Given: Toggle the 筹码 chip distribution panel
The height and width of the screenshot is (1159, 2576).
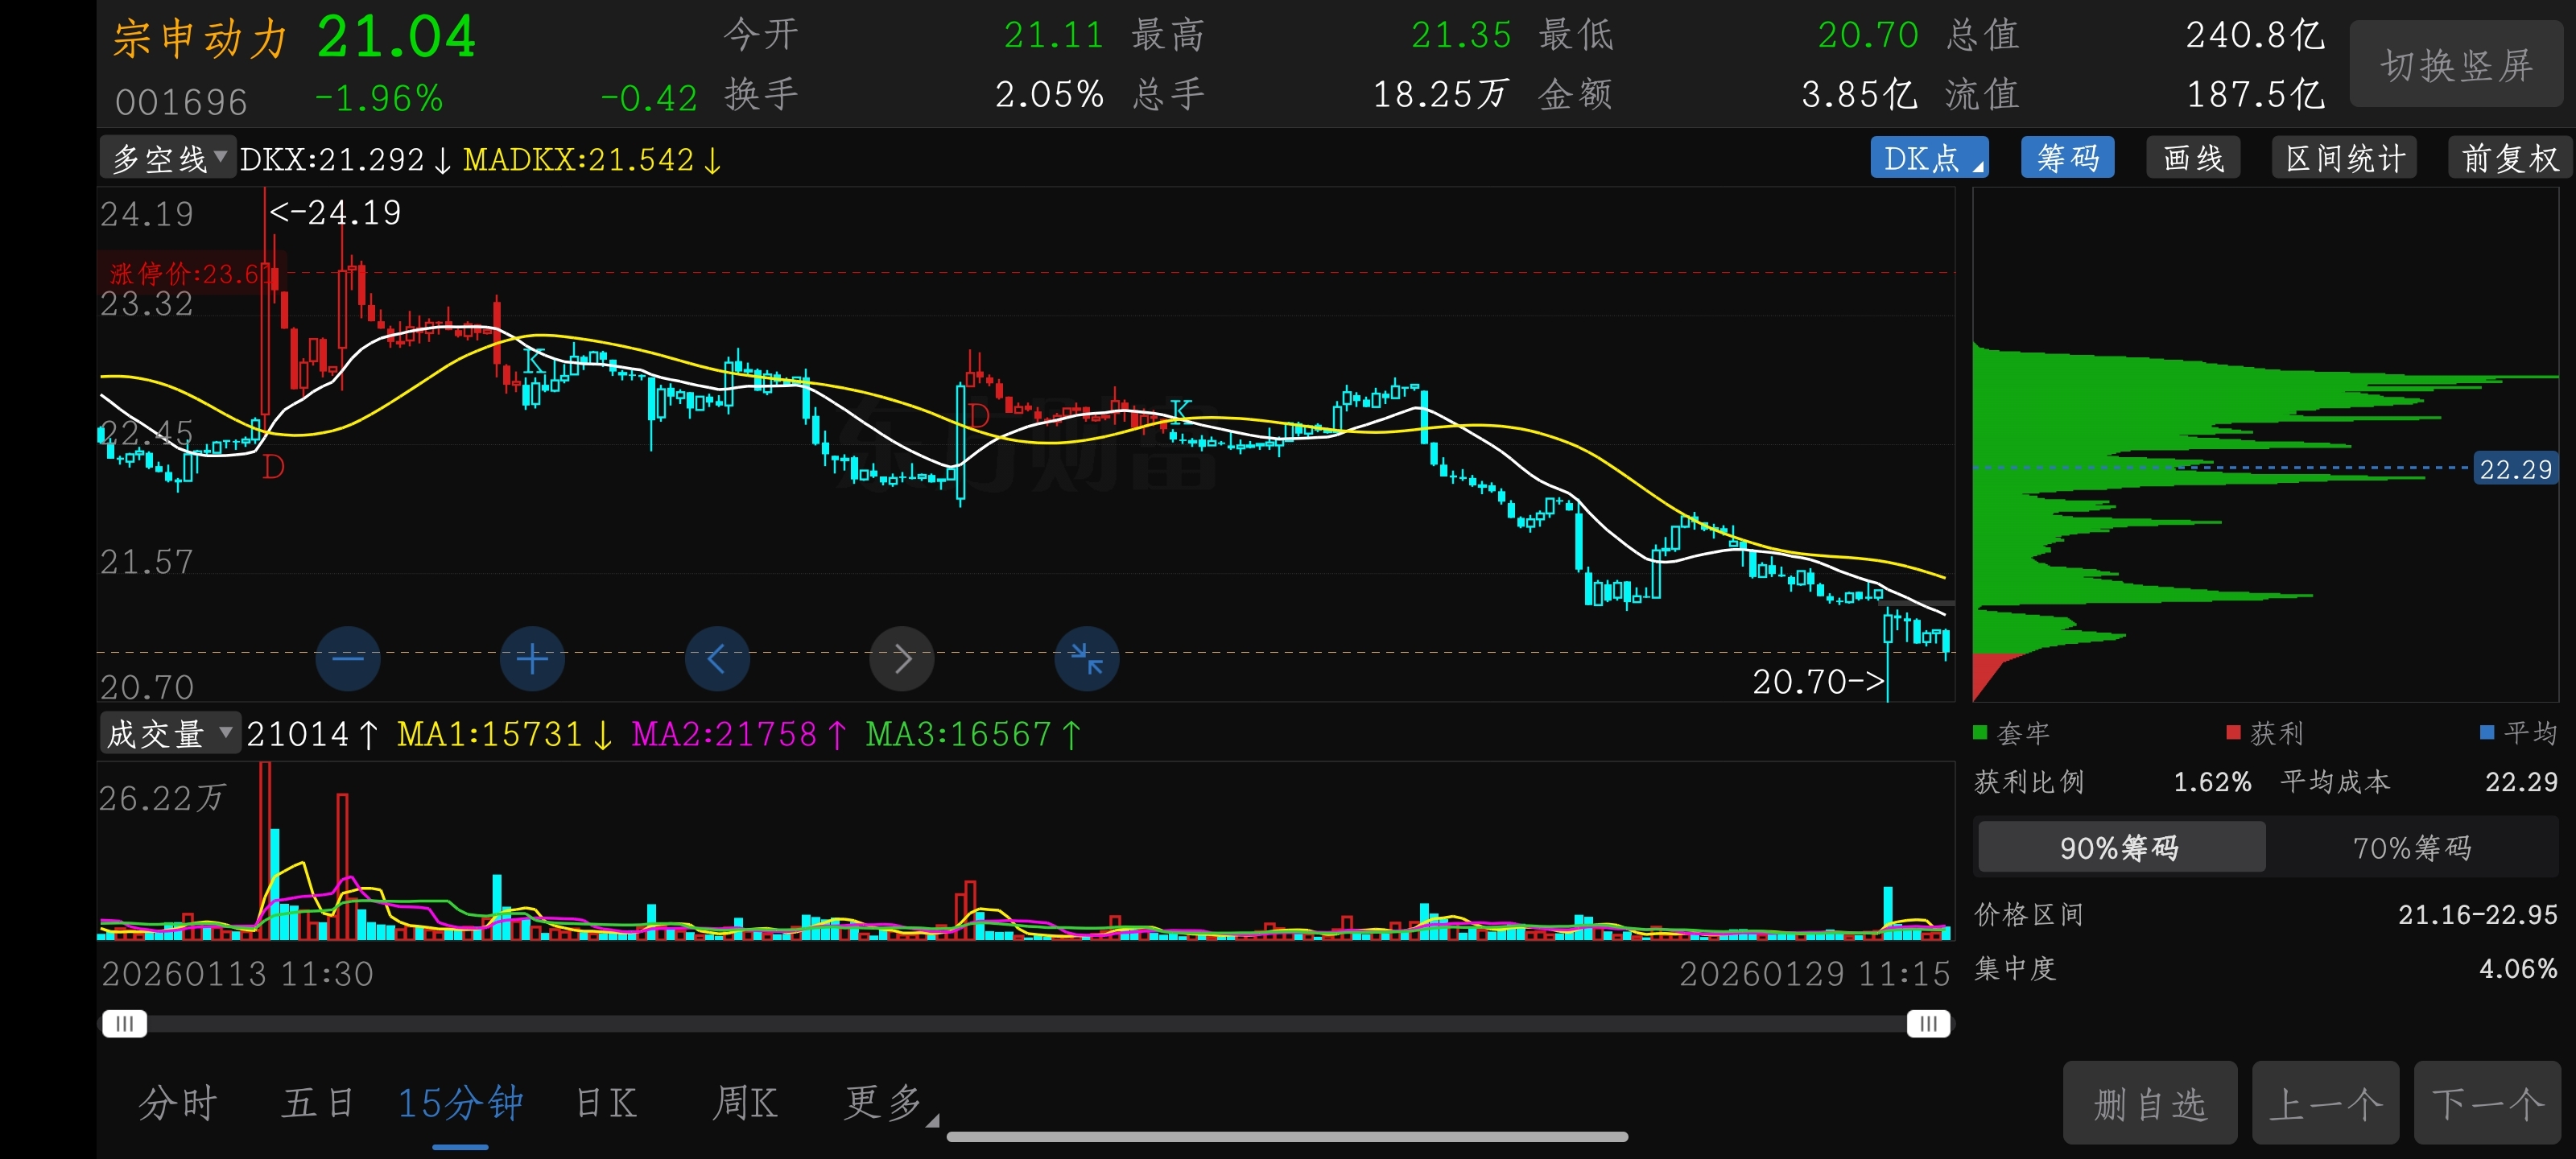Looking at the screenshot, I should coord(2067,158).
